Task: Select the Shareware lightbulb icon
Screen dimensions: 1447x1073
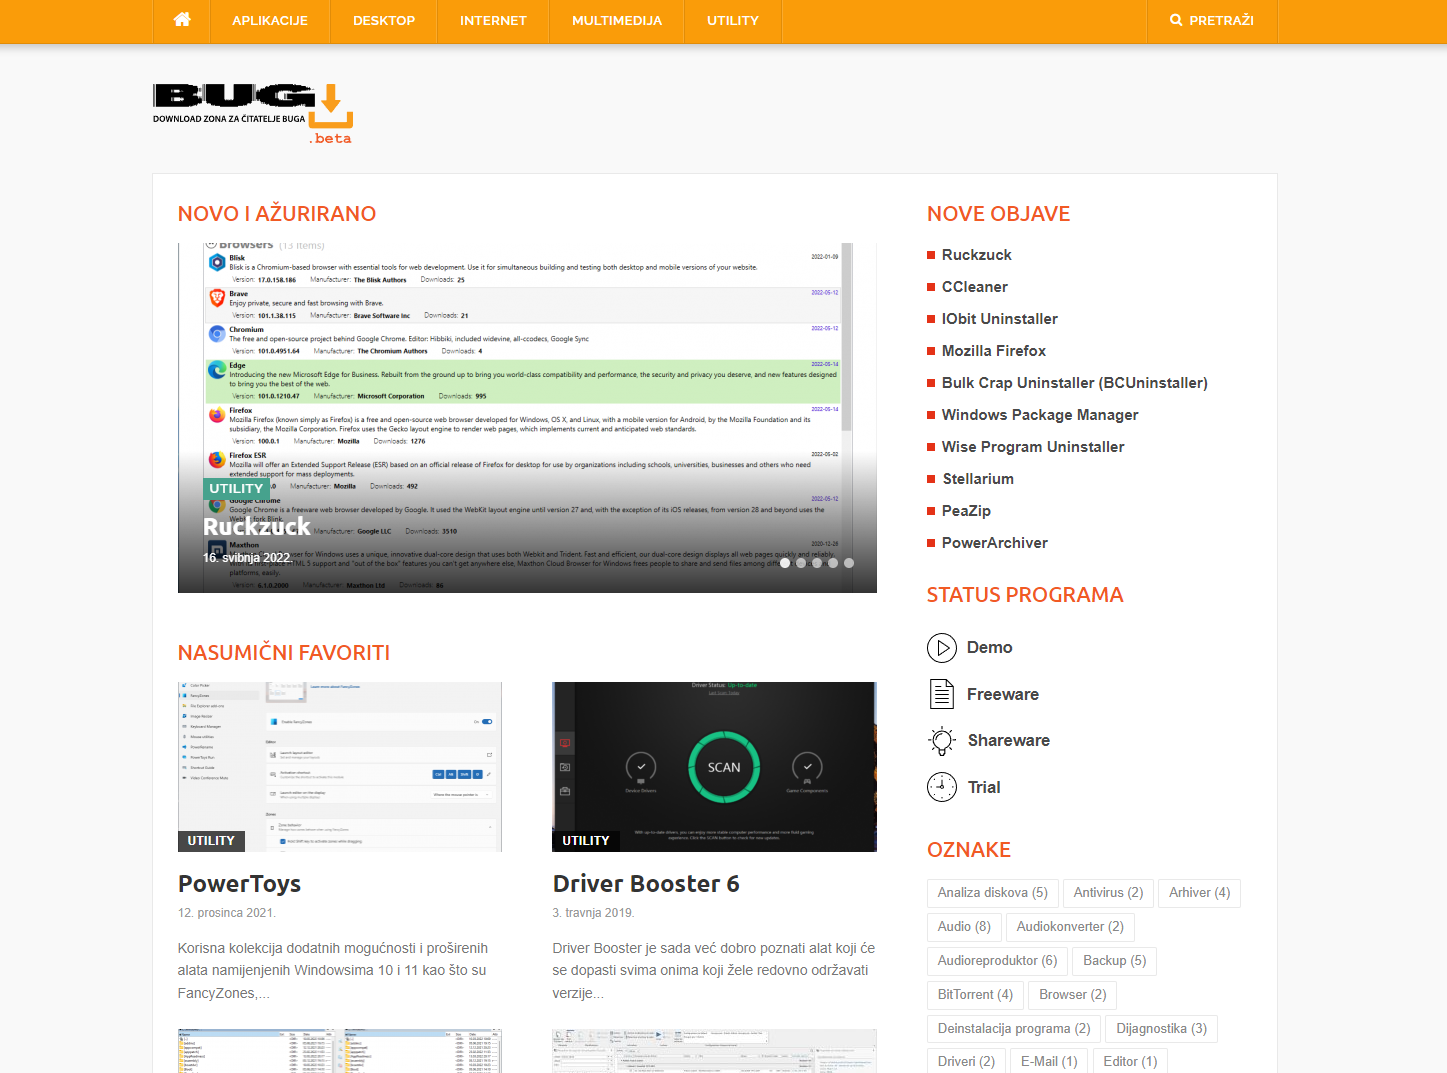Action: point(942,741)
